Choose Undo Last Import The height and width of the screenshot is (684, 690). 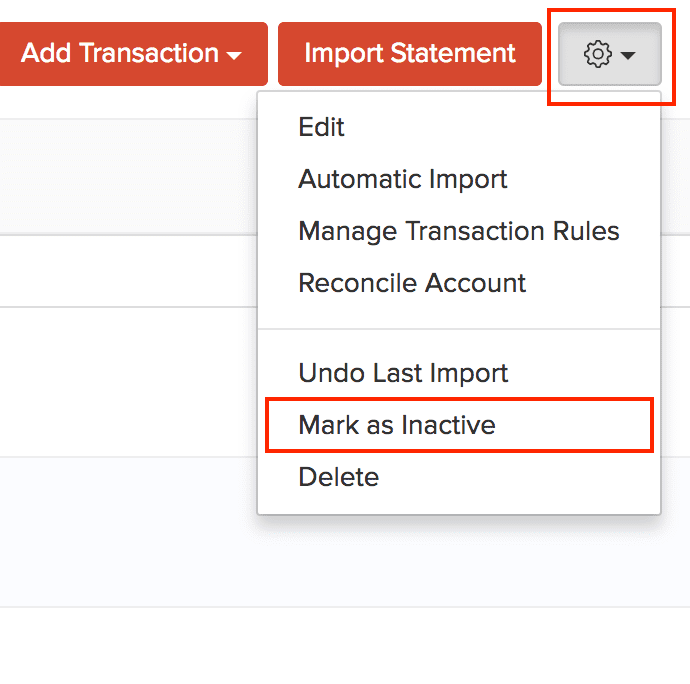(403, 373)
